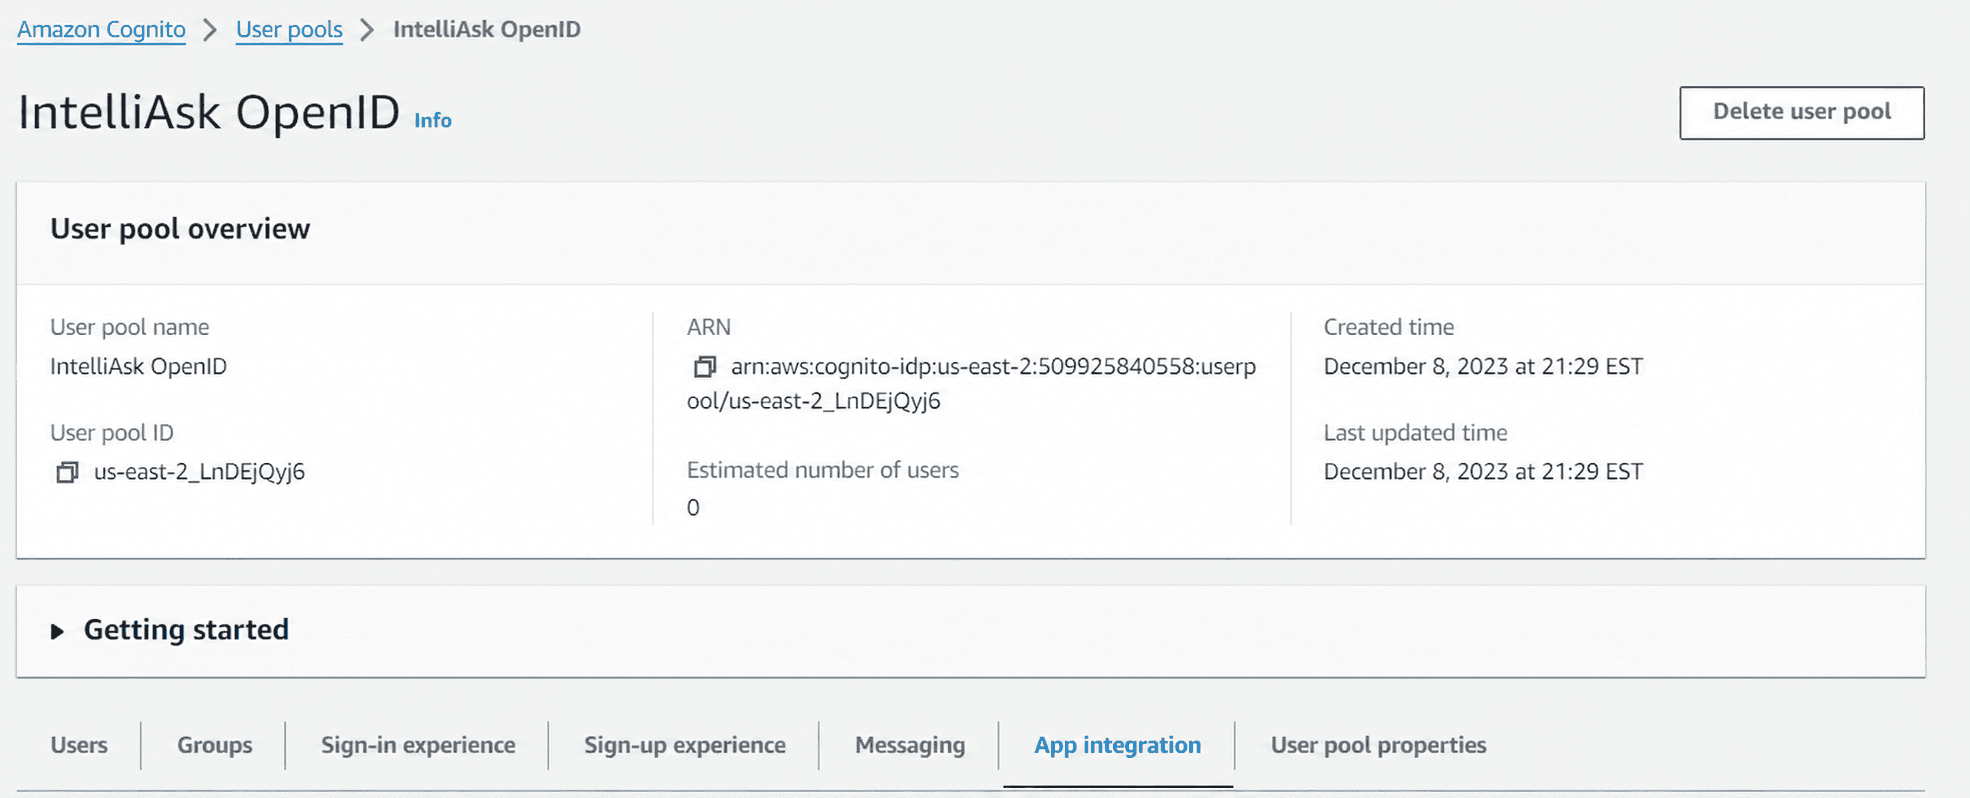Viewport: 1970px width, 798px height.
Task: Select the Sign-up experience tab
Action: (685, 745)
